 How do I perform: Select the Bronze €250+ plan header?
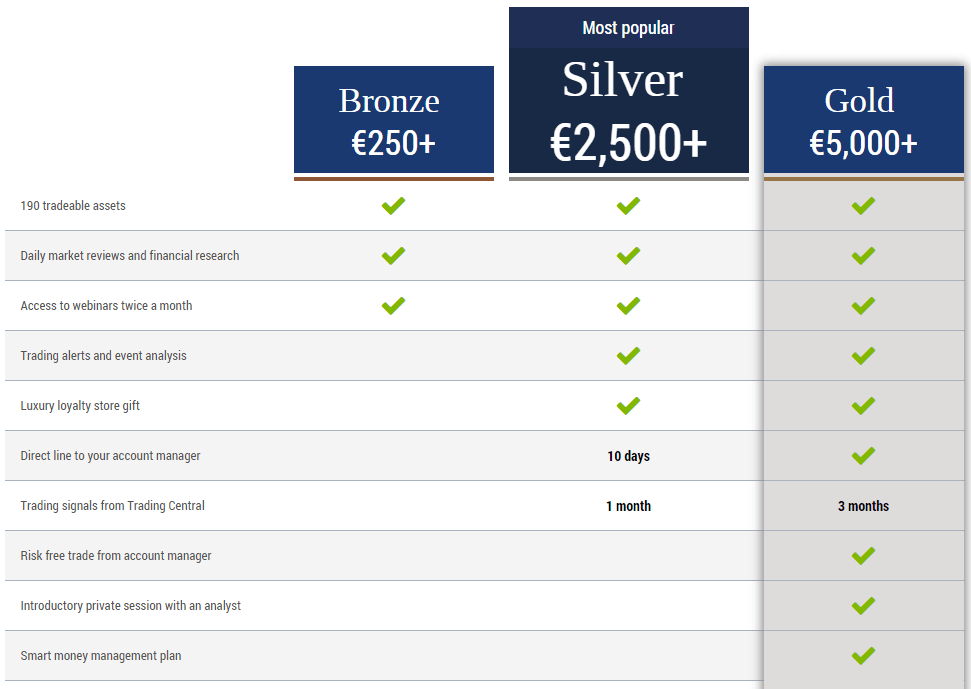[393, 121]
